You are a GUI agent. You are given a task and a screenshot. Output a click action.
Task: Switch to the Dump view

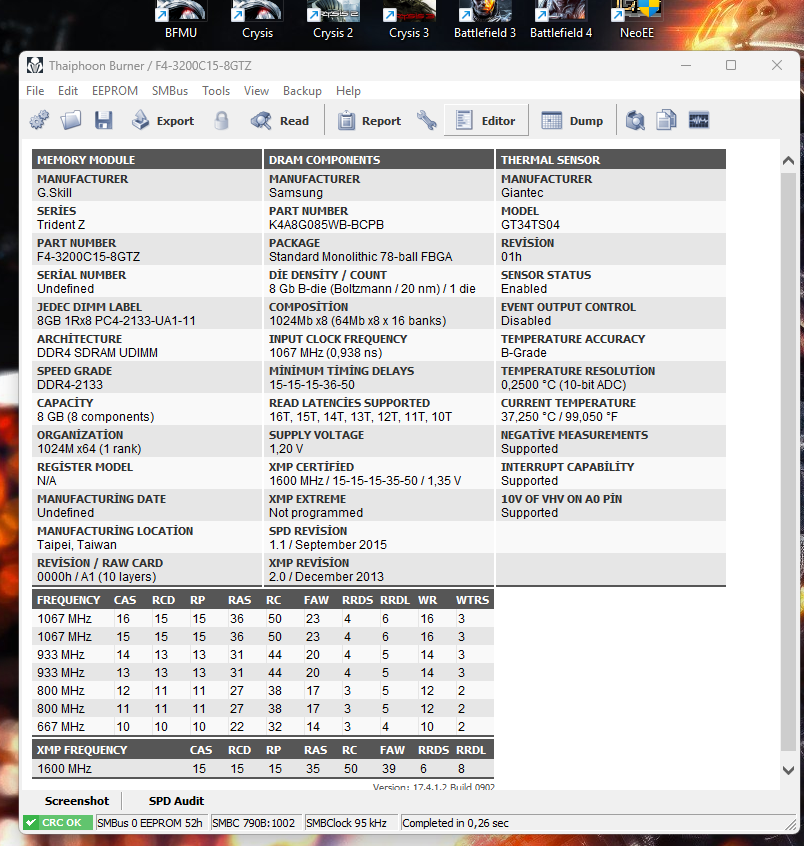pos(572,120)
